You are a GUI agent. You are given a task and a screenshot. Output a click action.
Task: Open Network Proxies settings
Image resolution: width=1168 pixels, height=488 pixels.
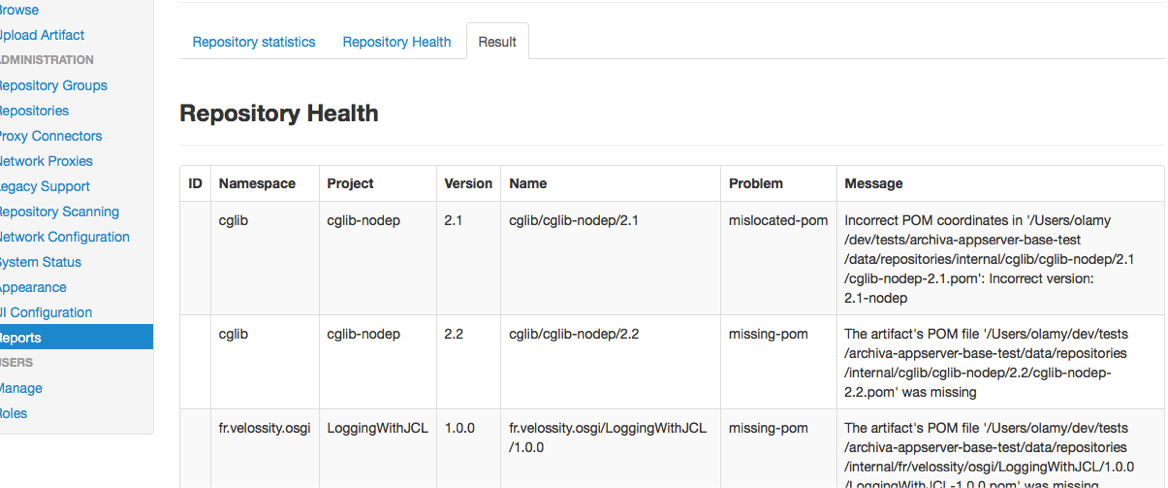(x=45, y=161)
